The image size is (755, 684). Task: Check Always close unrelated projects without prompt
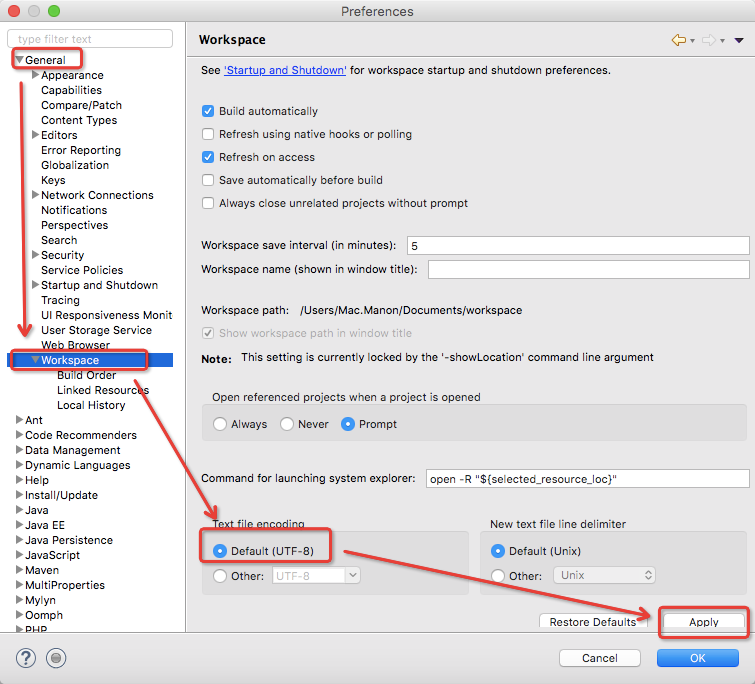(x=208, y=203)
